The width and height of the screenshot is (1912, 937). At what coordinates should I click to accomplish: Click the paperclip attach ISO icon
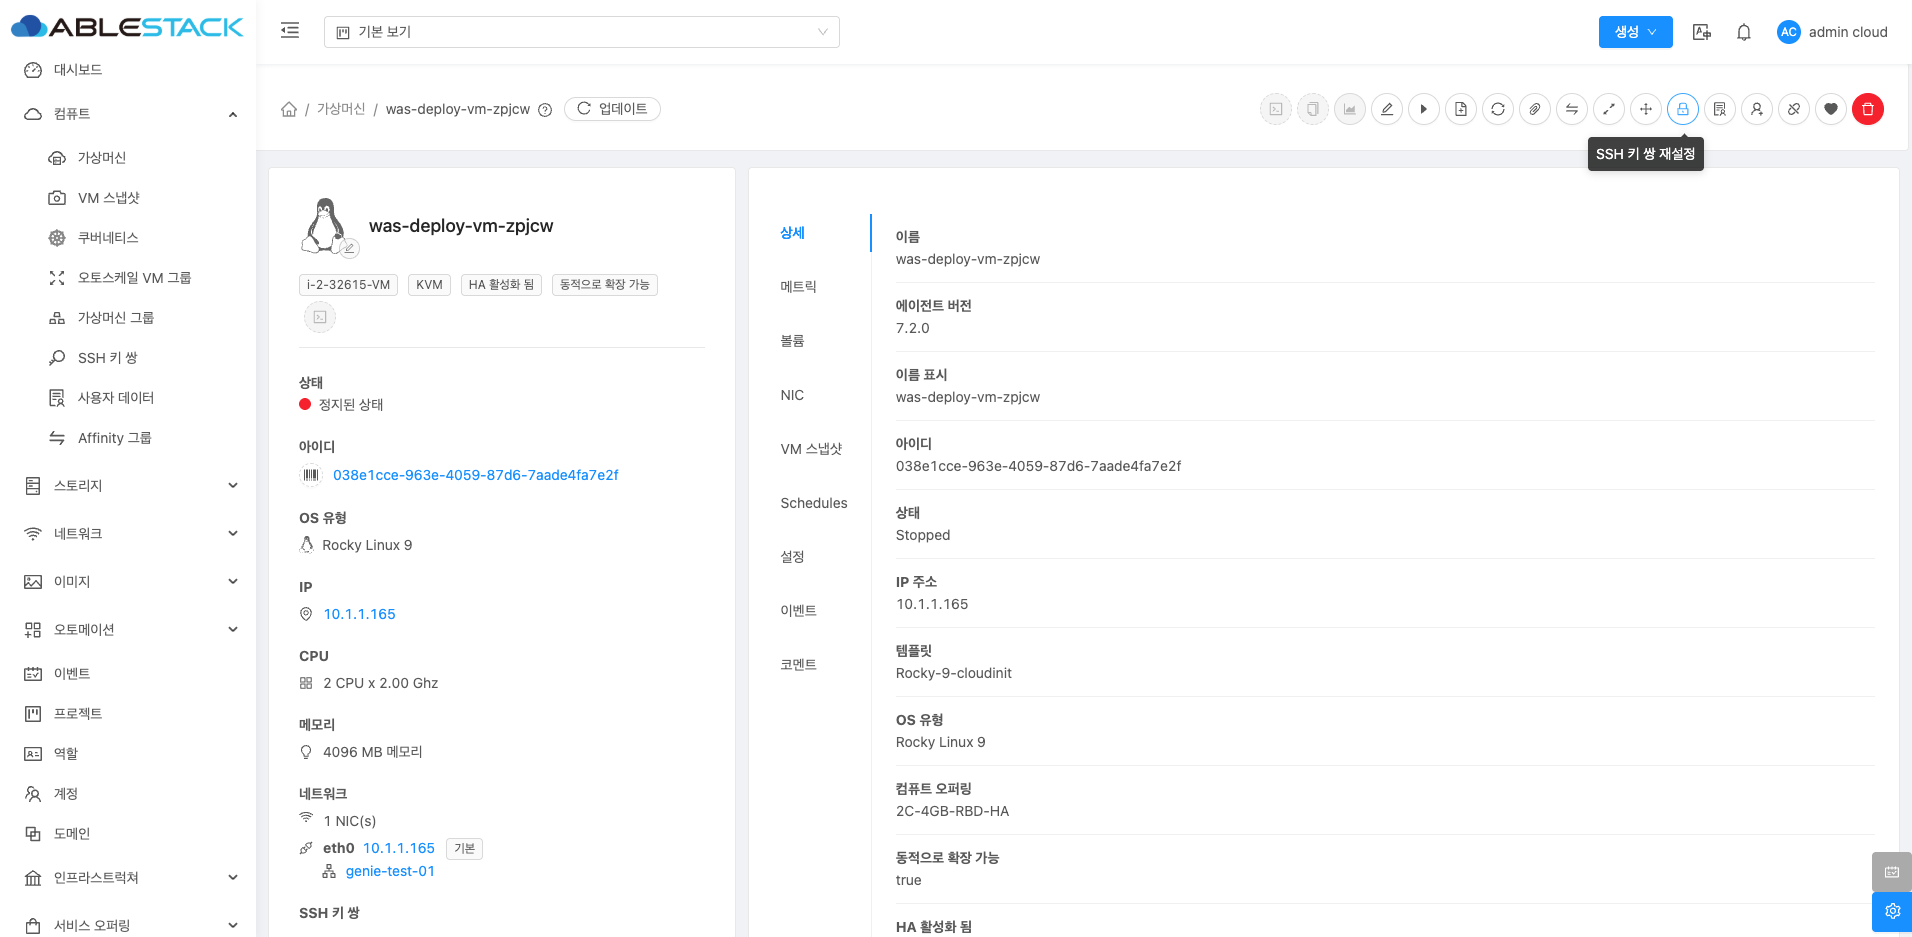(1534, 109)
